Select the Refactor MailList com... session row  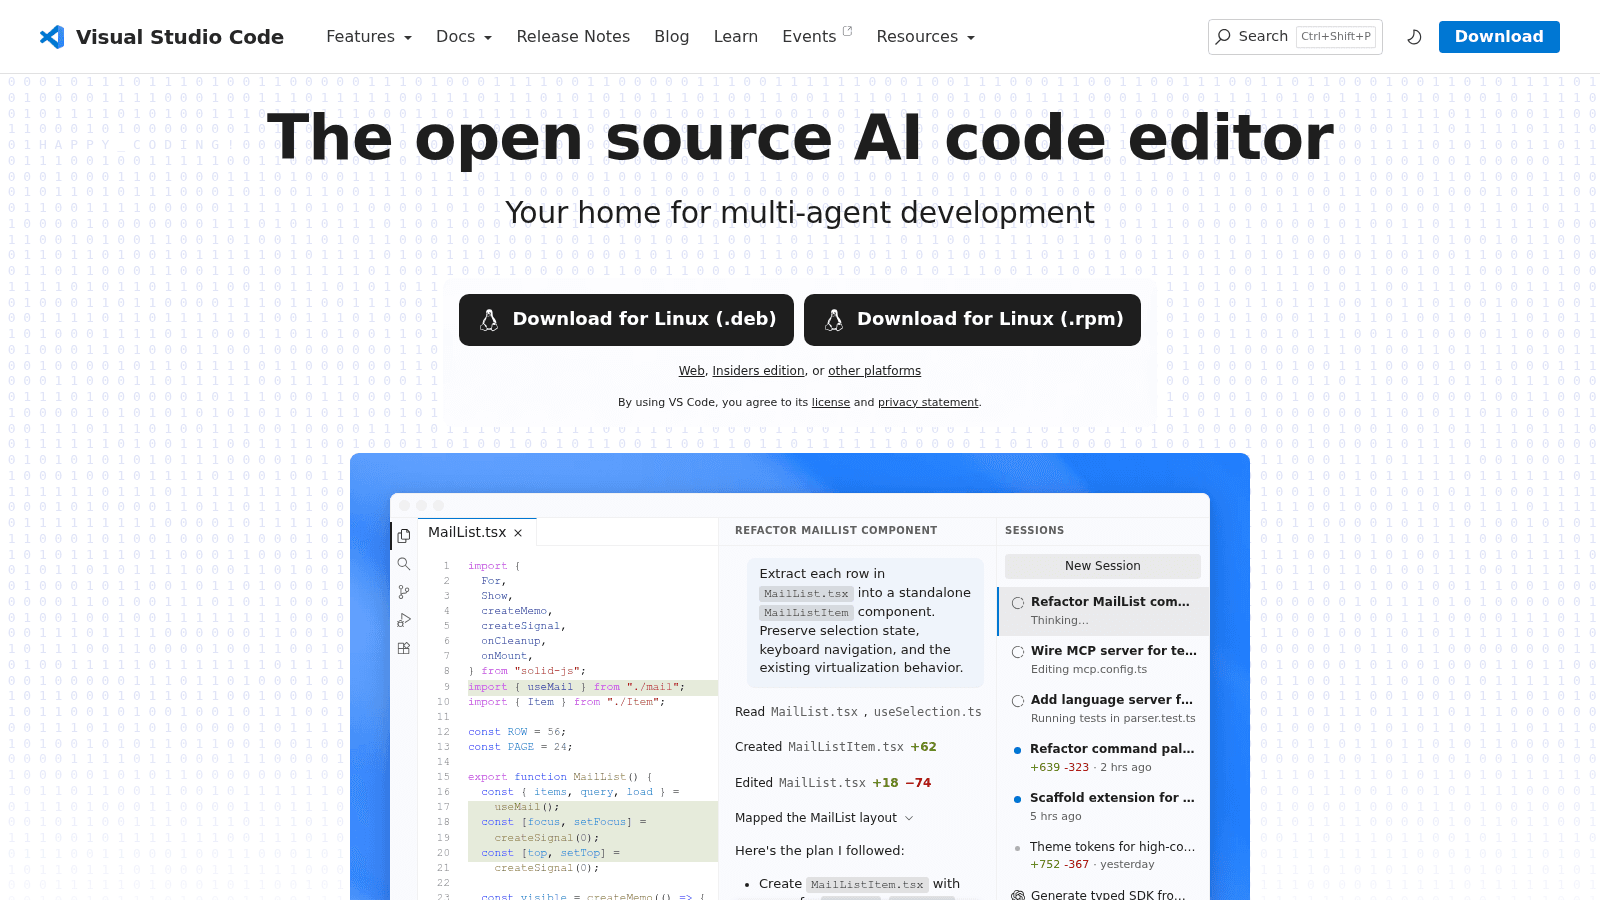click(x=1104, y=611)
